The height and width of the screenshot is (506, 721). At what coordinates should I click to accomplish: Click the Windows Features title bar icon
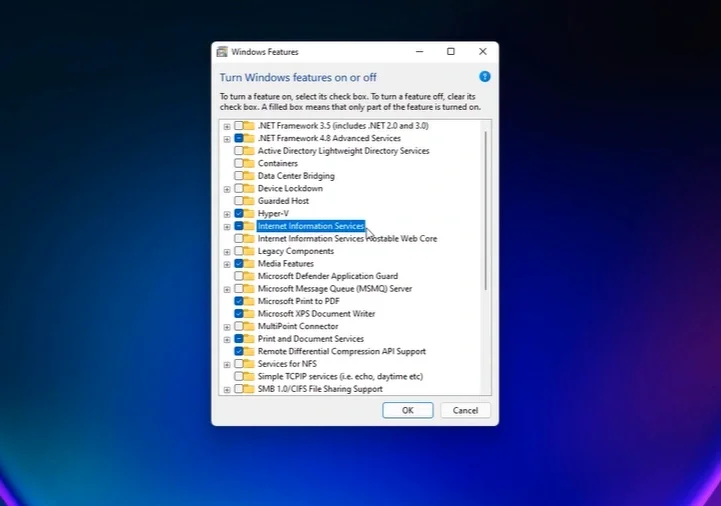pos(222,52)
